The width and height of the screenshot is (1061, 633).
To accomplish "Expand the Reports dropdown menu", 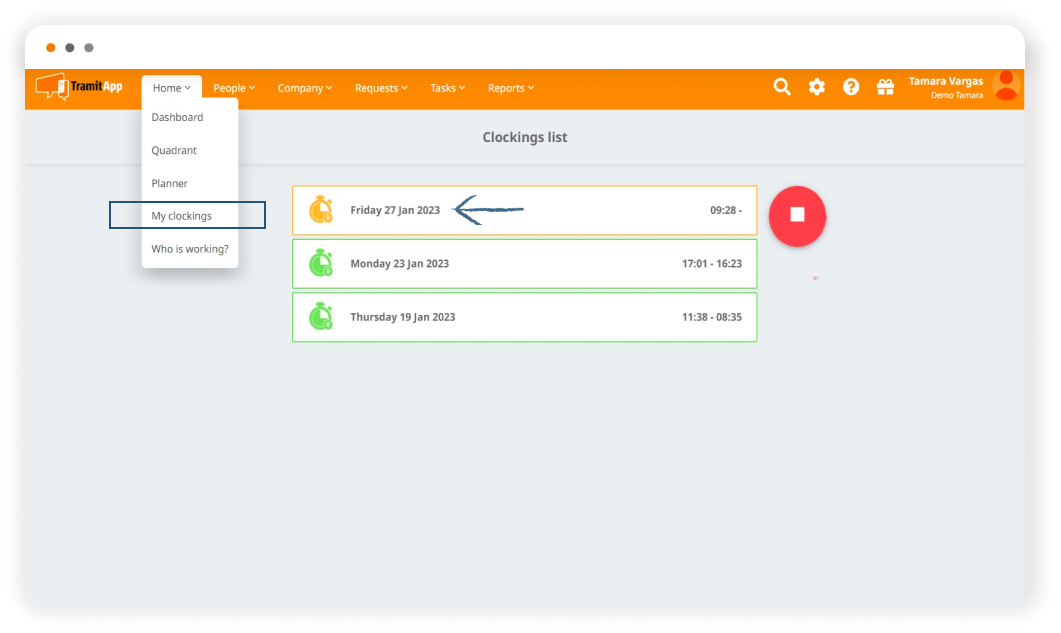I will [x=510, y=88].
